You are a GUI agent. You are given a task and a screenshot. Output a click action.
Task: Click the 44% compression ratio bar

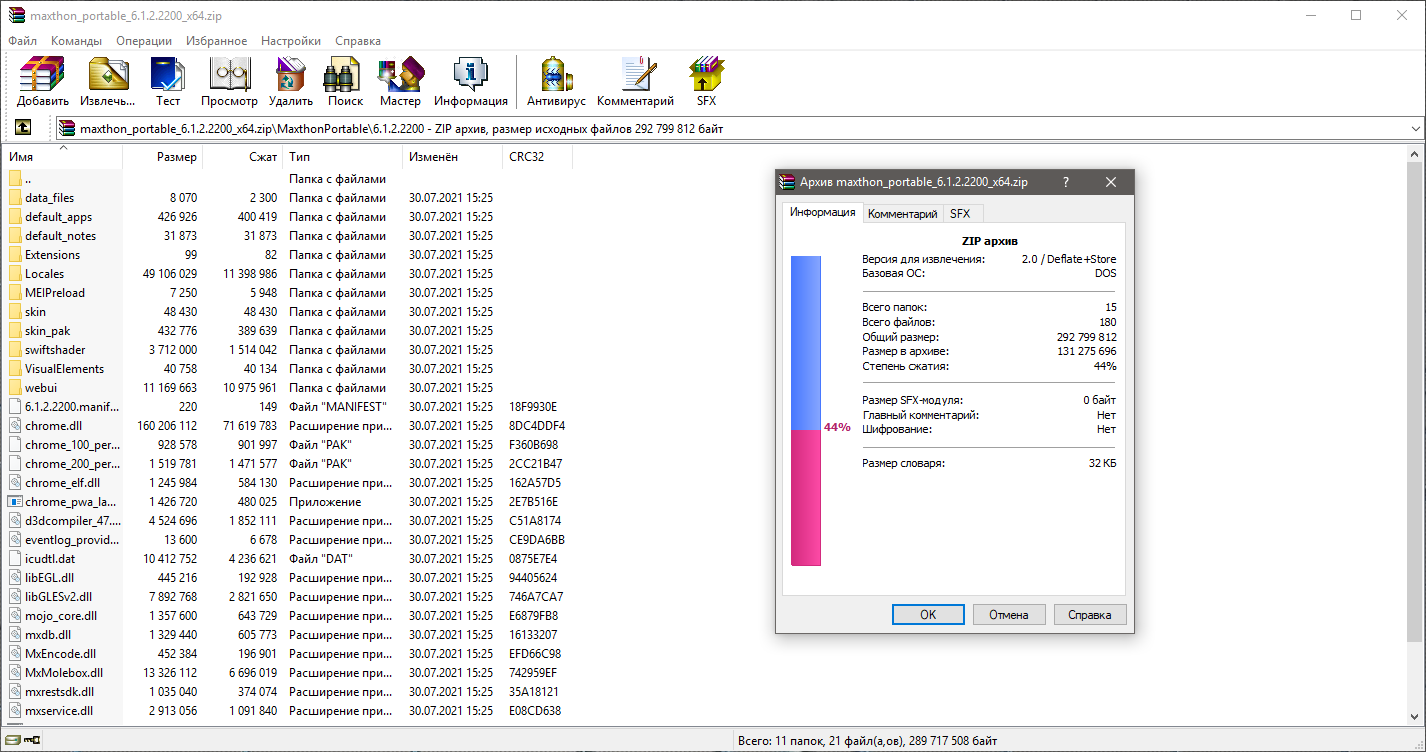tap(806, 410)
